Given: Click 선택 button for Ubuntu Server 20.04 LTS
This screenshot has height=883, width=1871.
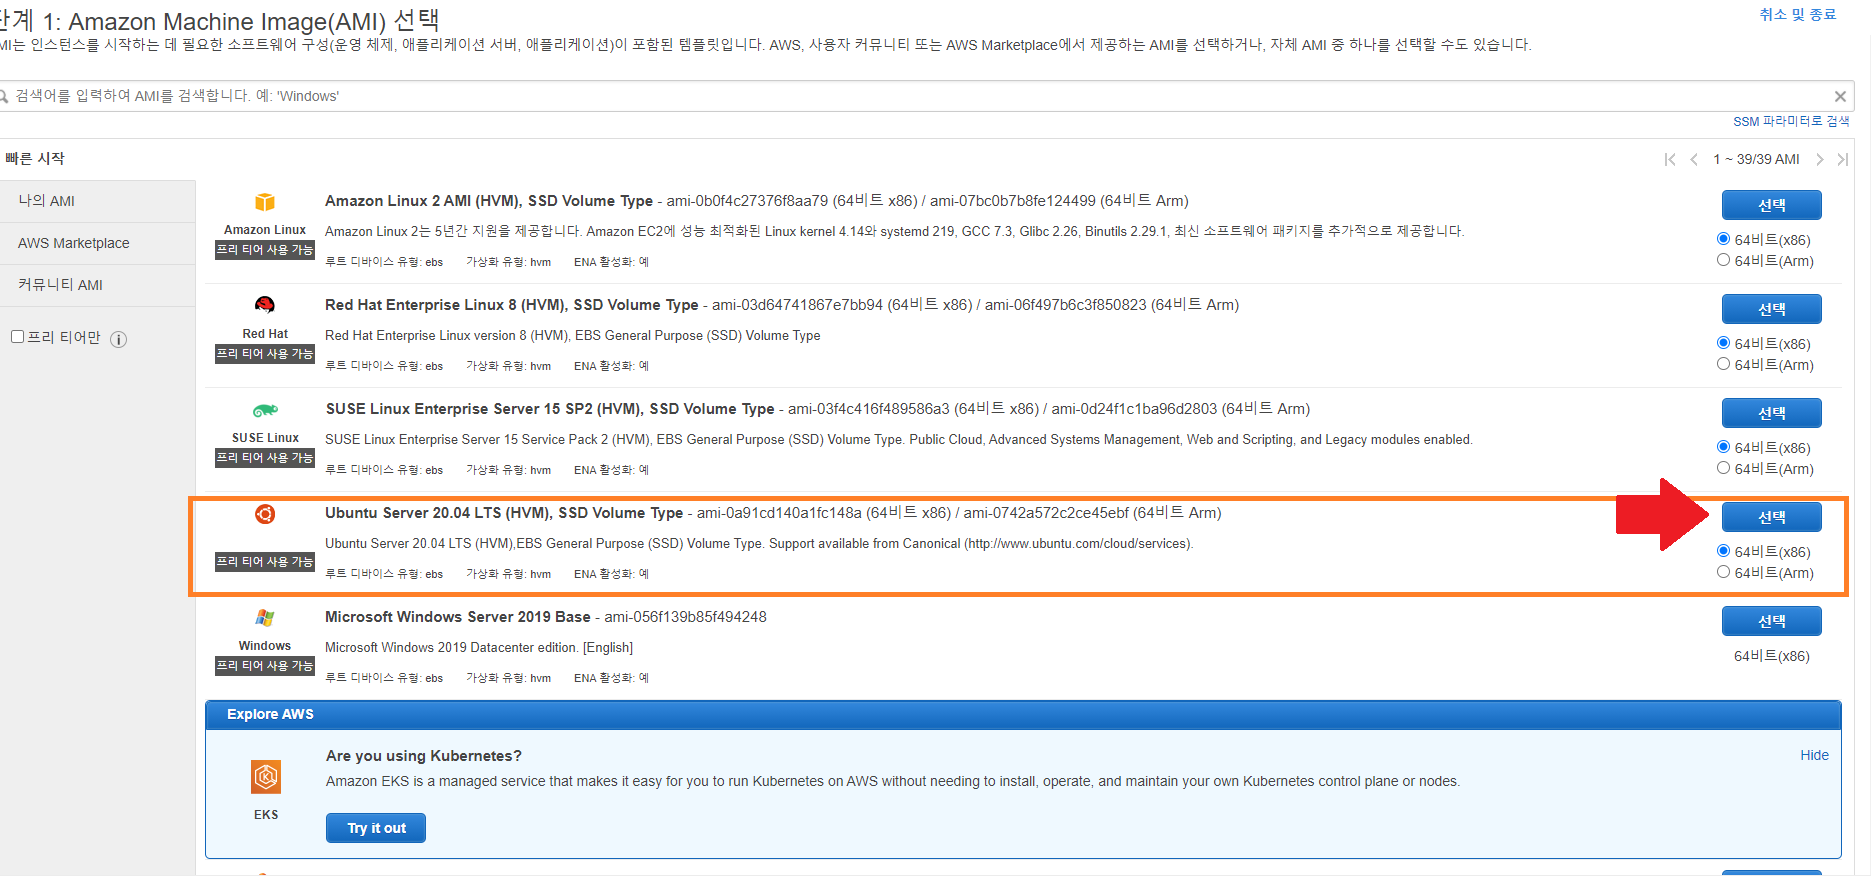Looking at the screenshot, I should [1771, 517].
